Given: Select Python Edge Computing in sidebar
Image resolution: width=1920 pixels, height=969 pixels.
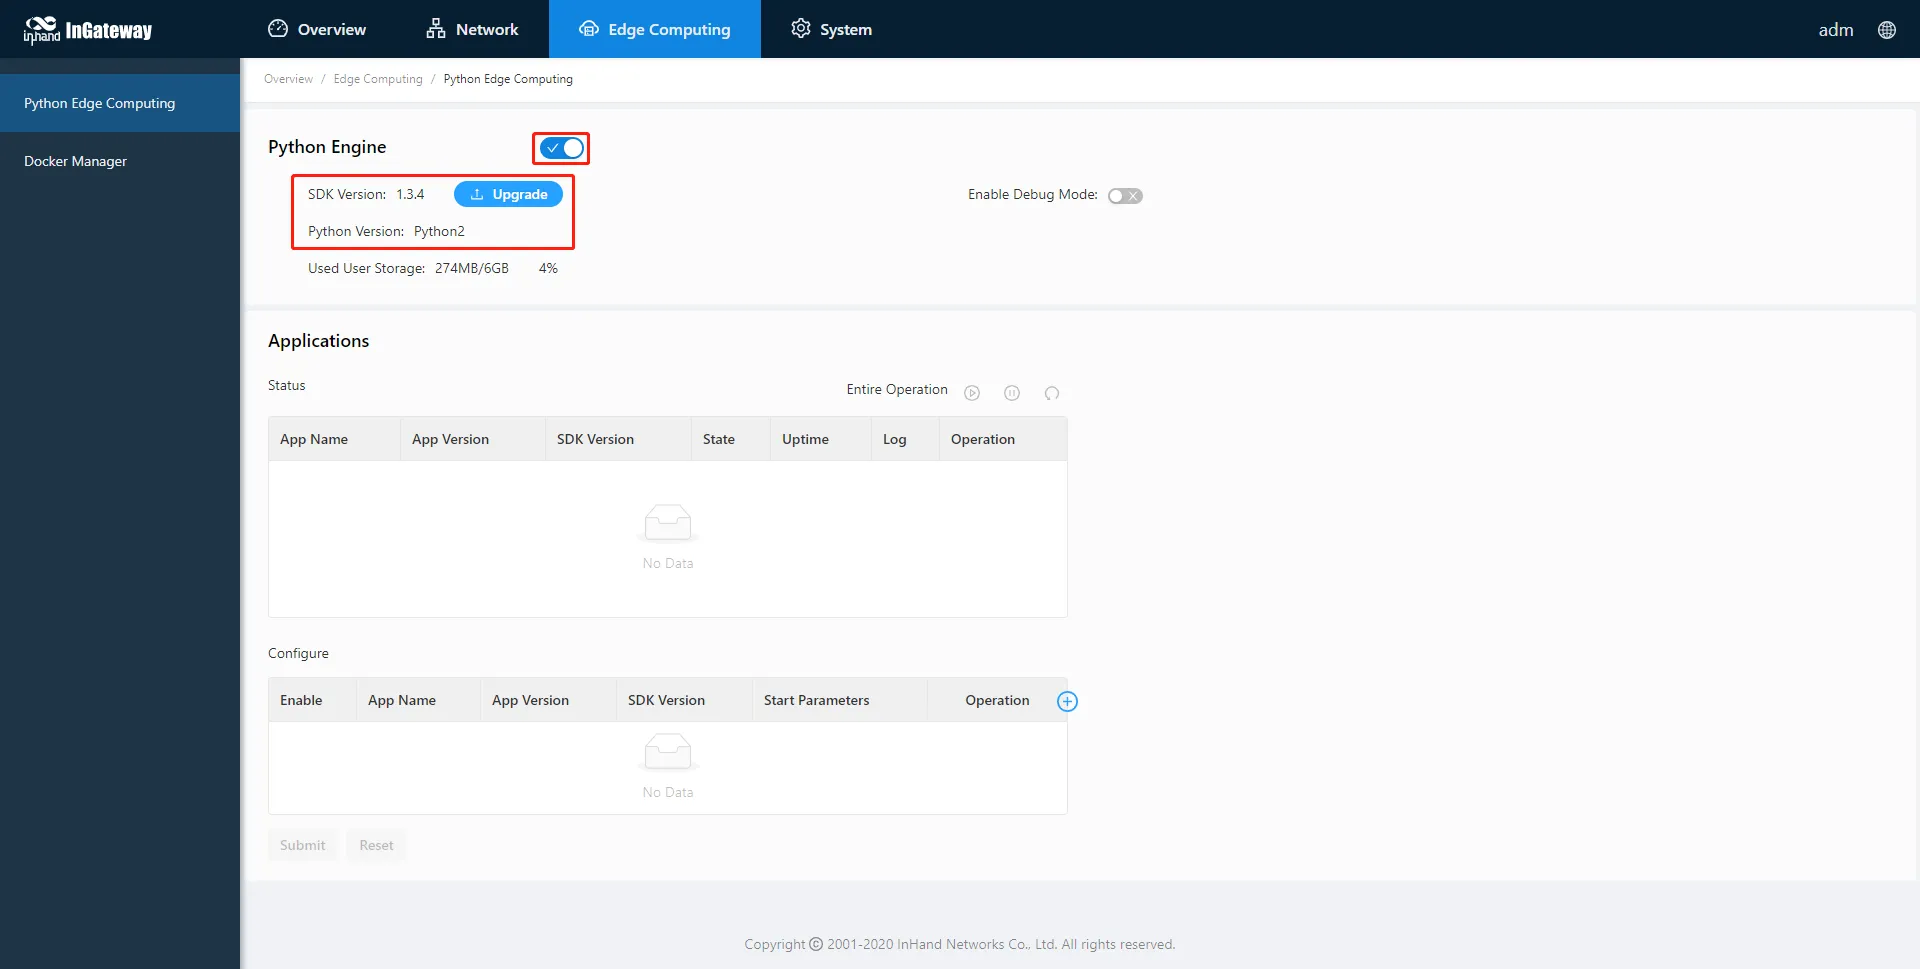Looking at the screenshot, I should click(120, 103).
